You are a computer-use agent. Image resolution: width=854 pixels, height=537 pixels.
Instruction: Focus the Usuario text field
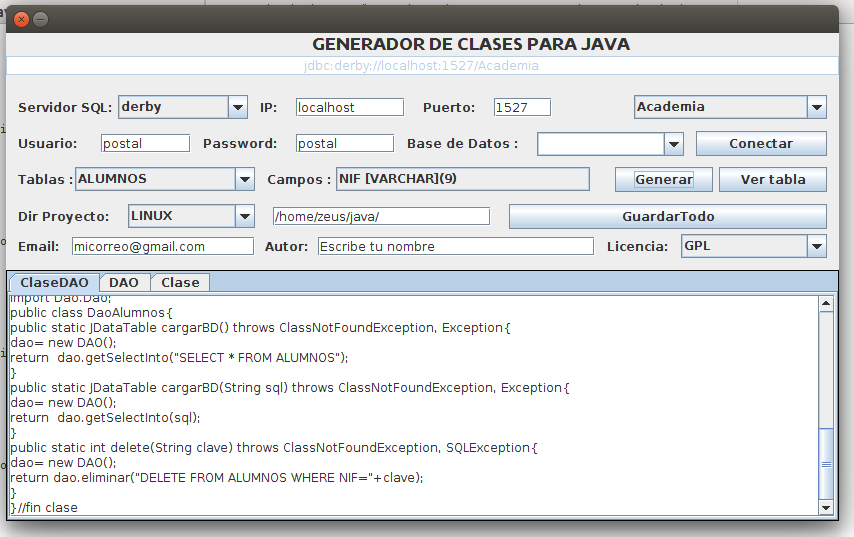click(145, 144)
